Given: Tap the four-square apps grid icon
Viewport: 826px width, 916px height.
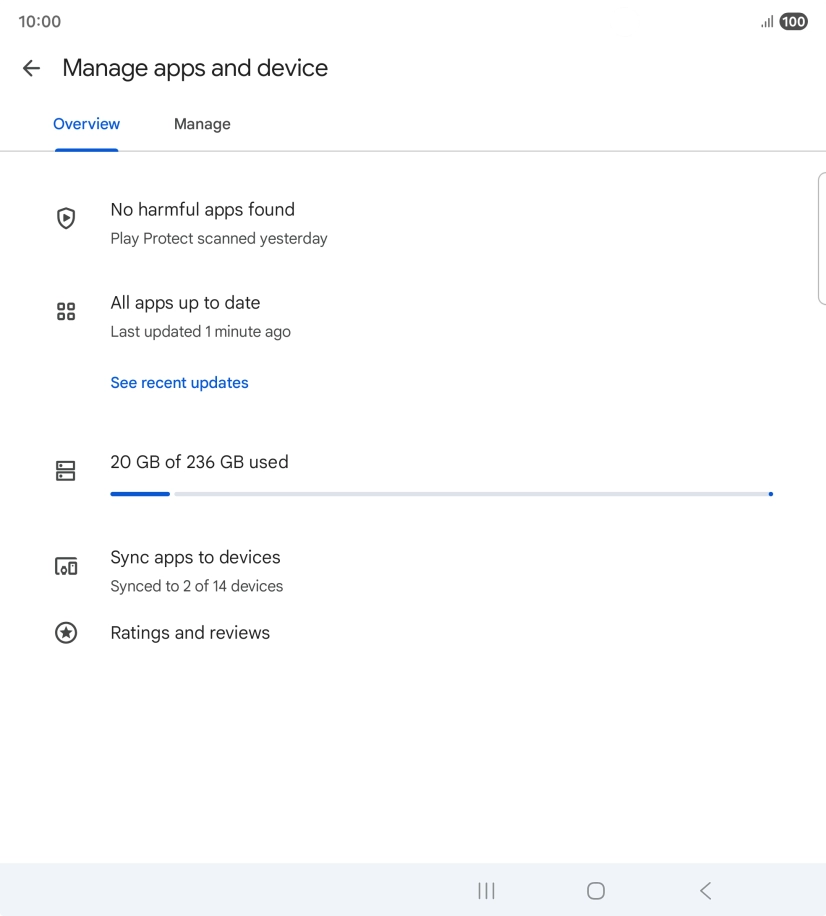Looking at the screenshot, I should pos(66,311).
